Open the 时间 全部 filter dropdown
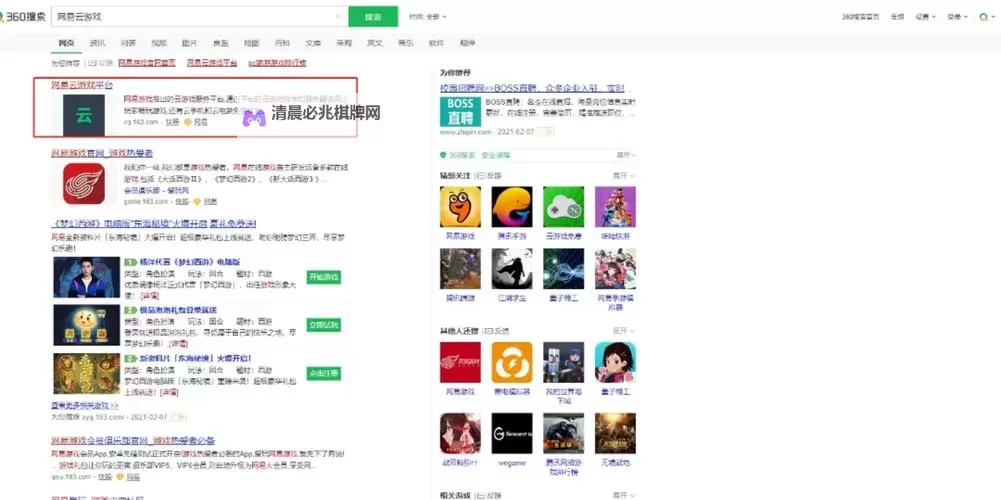Screen dimensions: 1001x500 pos(428,17)
